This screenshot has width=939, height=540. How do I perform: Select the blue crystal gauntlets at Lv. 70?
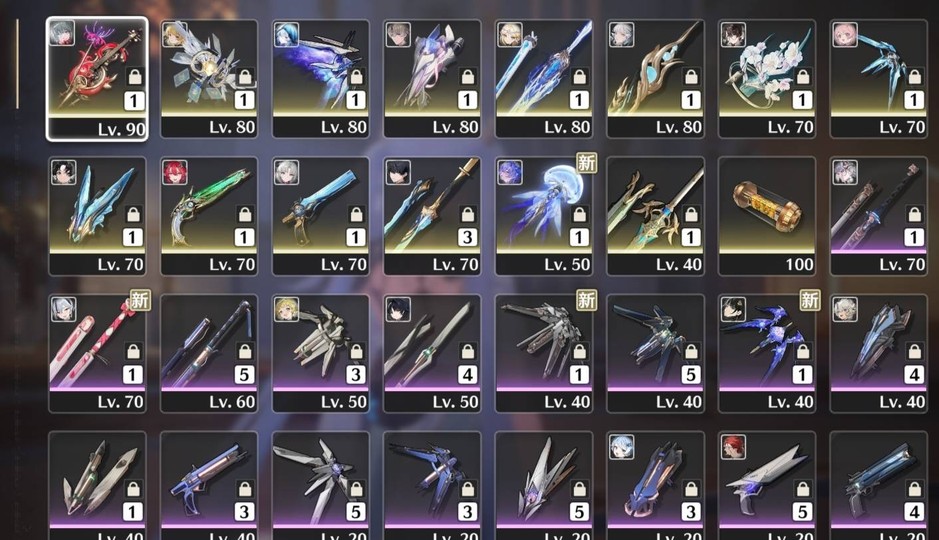click(97, 216)
